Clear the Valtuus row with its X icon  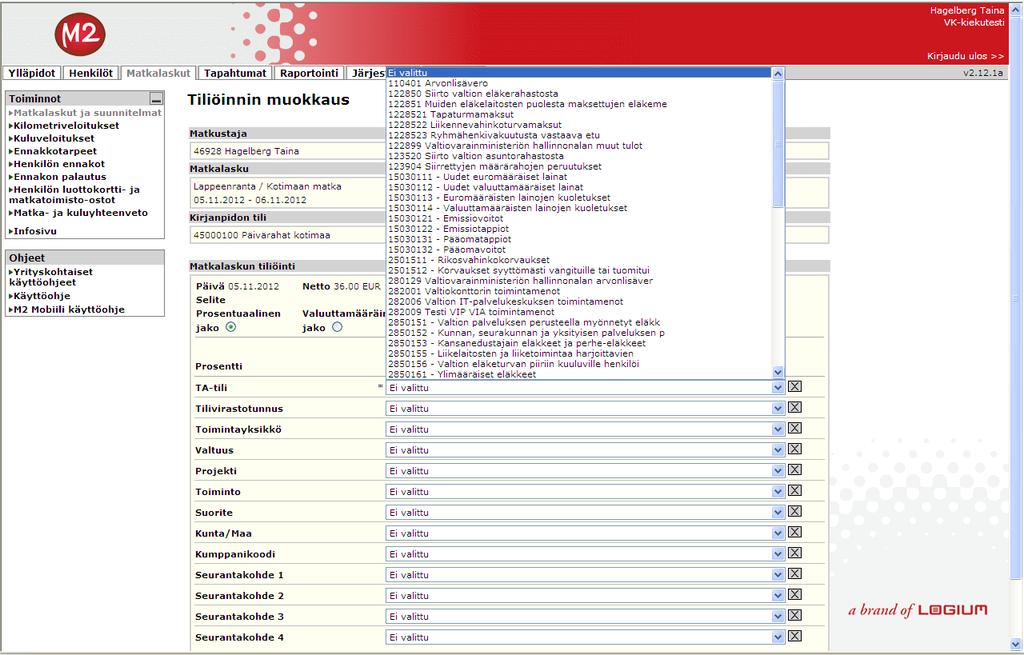pyautogui.click(x=795, y=449)
